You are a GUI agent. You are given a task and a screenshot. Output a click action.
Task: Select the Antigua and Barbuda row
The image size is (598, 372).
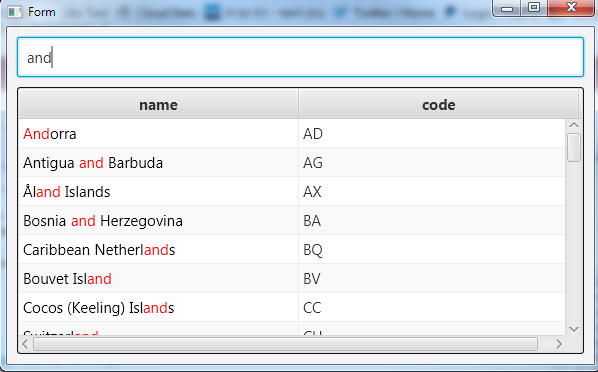(x=292, y=163)
